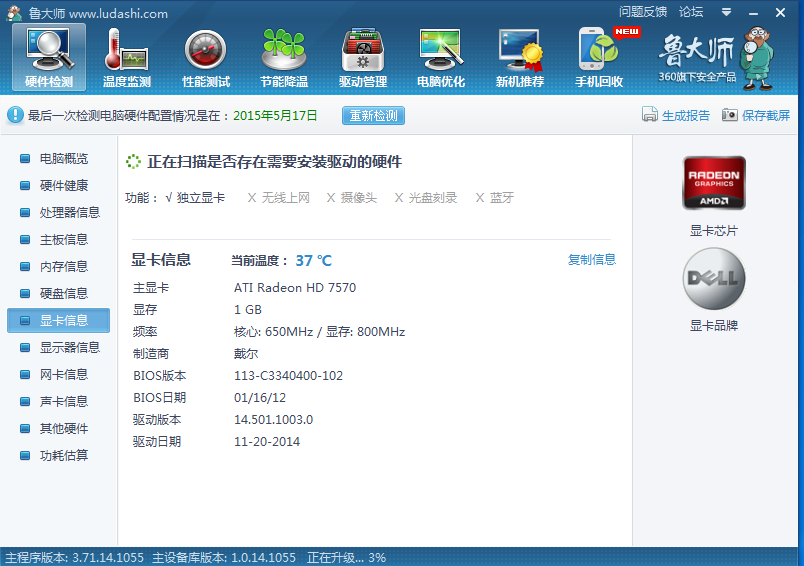Viewport: 804px width, 566px height.
Task: Open the 硬件检测 hardware detection tool
Action: [49, 58]
